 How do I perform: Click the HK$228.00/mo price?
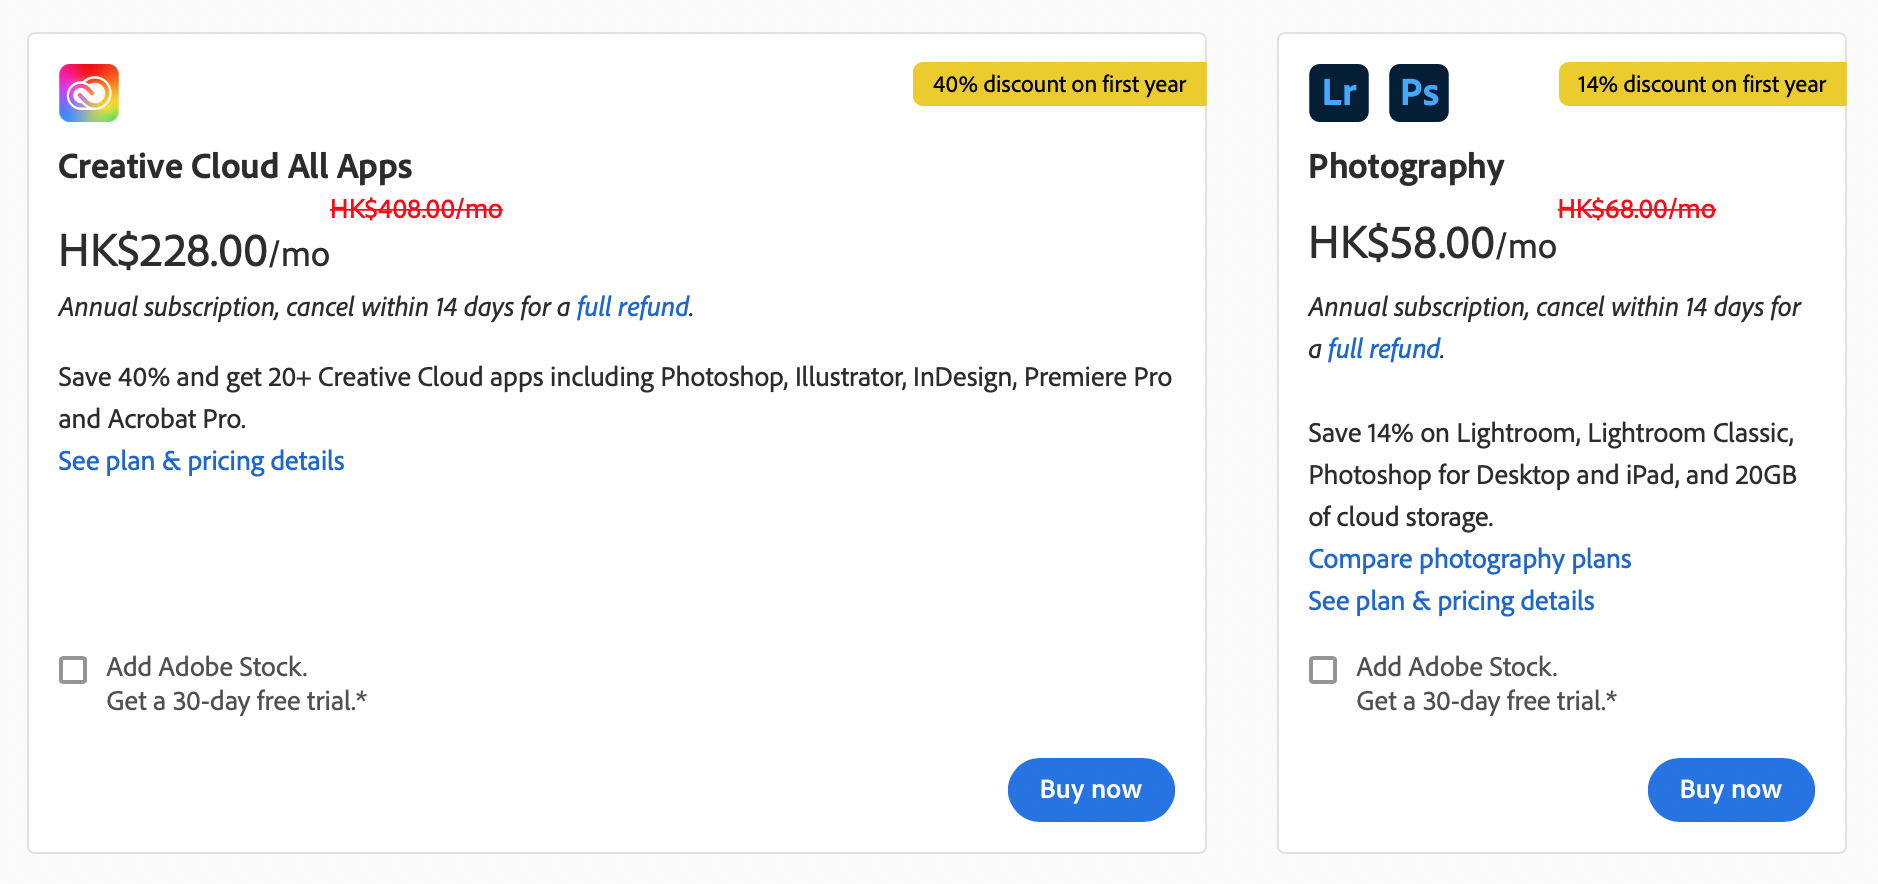[x=194, y=251]
